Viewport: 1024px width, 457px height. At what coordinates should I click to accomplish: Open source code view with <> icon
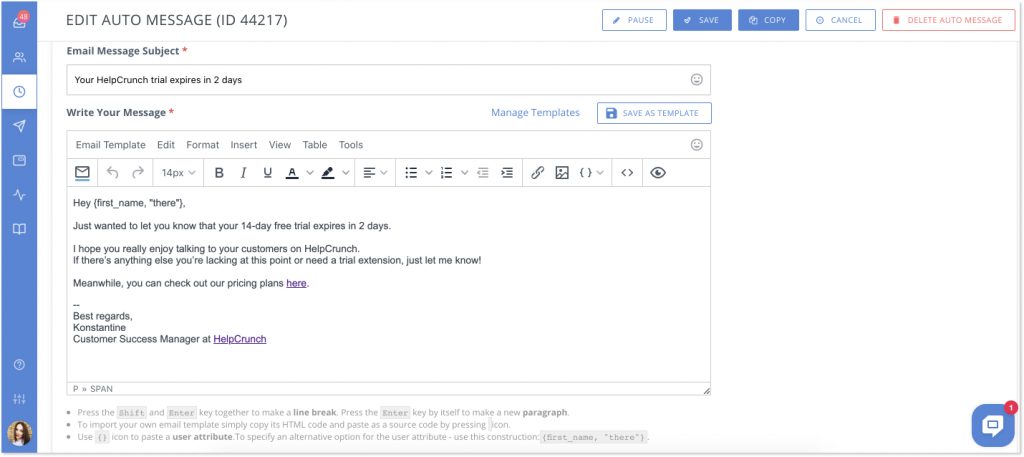tap(627, 173)
